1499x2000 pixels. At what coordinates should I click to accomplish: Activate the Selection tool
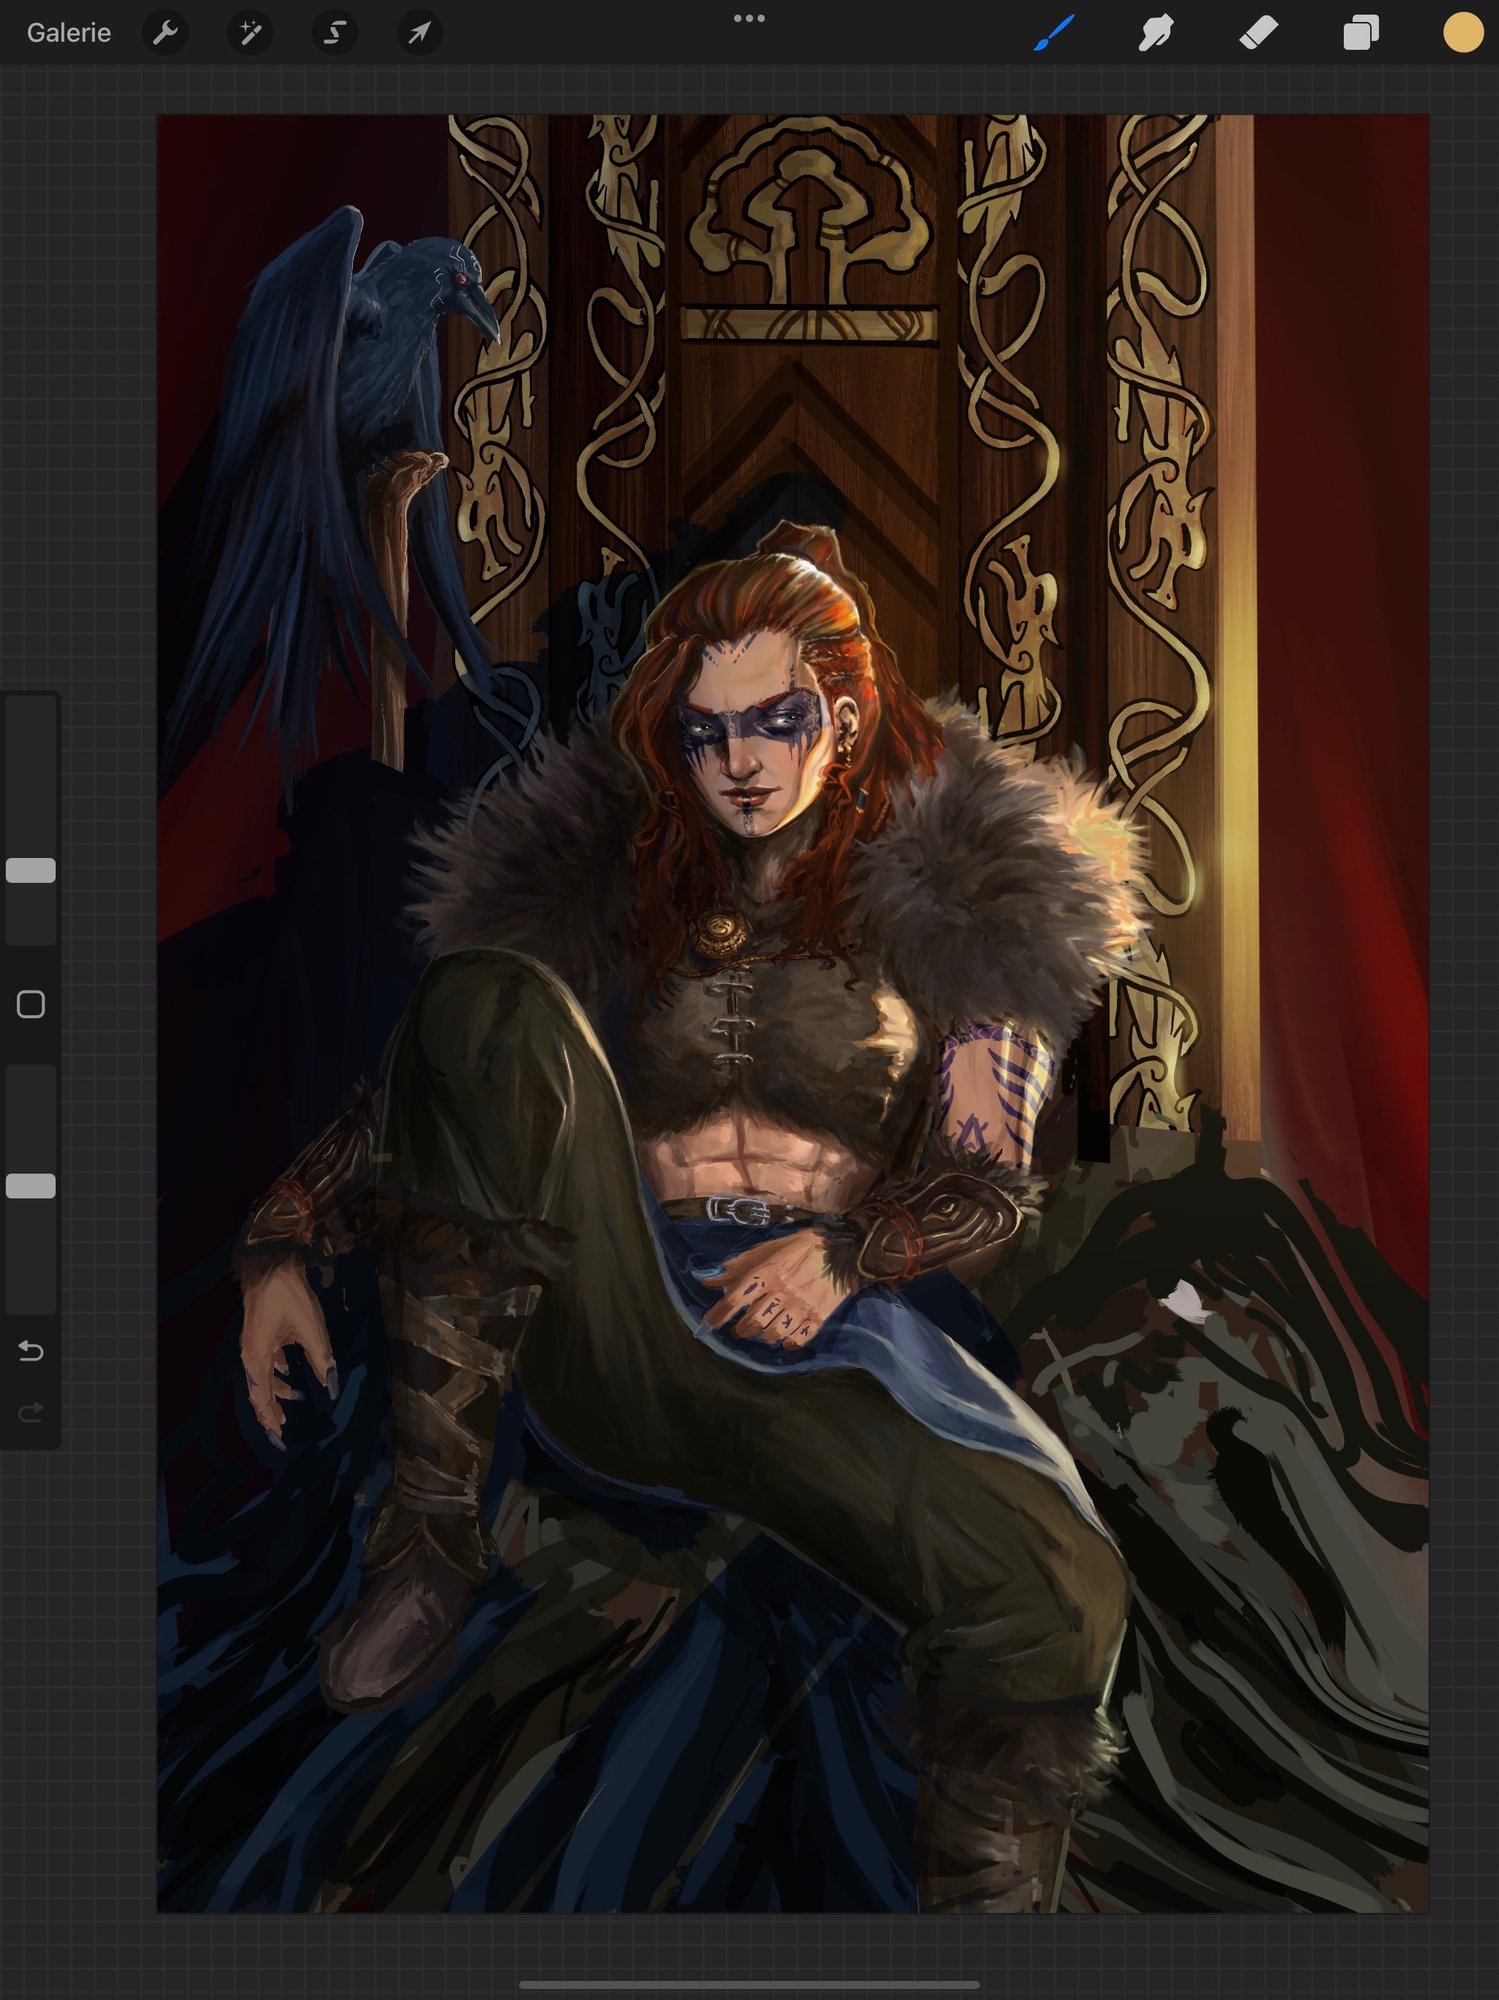point(334,33)
